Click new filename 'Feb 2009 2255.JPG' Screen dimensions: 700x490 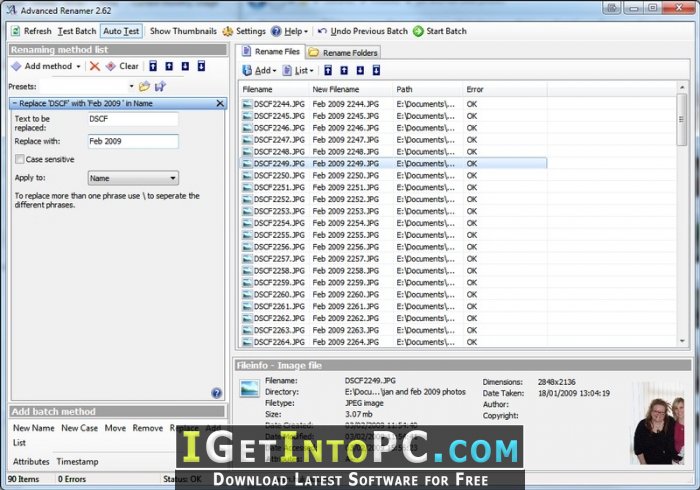pos(346,235)
